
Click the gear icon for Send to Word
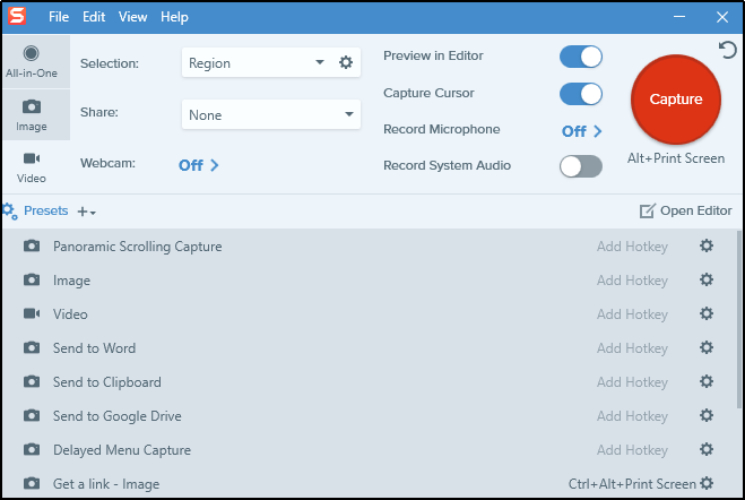(x=706, y=348)
